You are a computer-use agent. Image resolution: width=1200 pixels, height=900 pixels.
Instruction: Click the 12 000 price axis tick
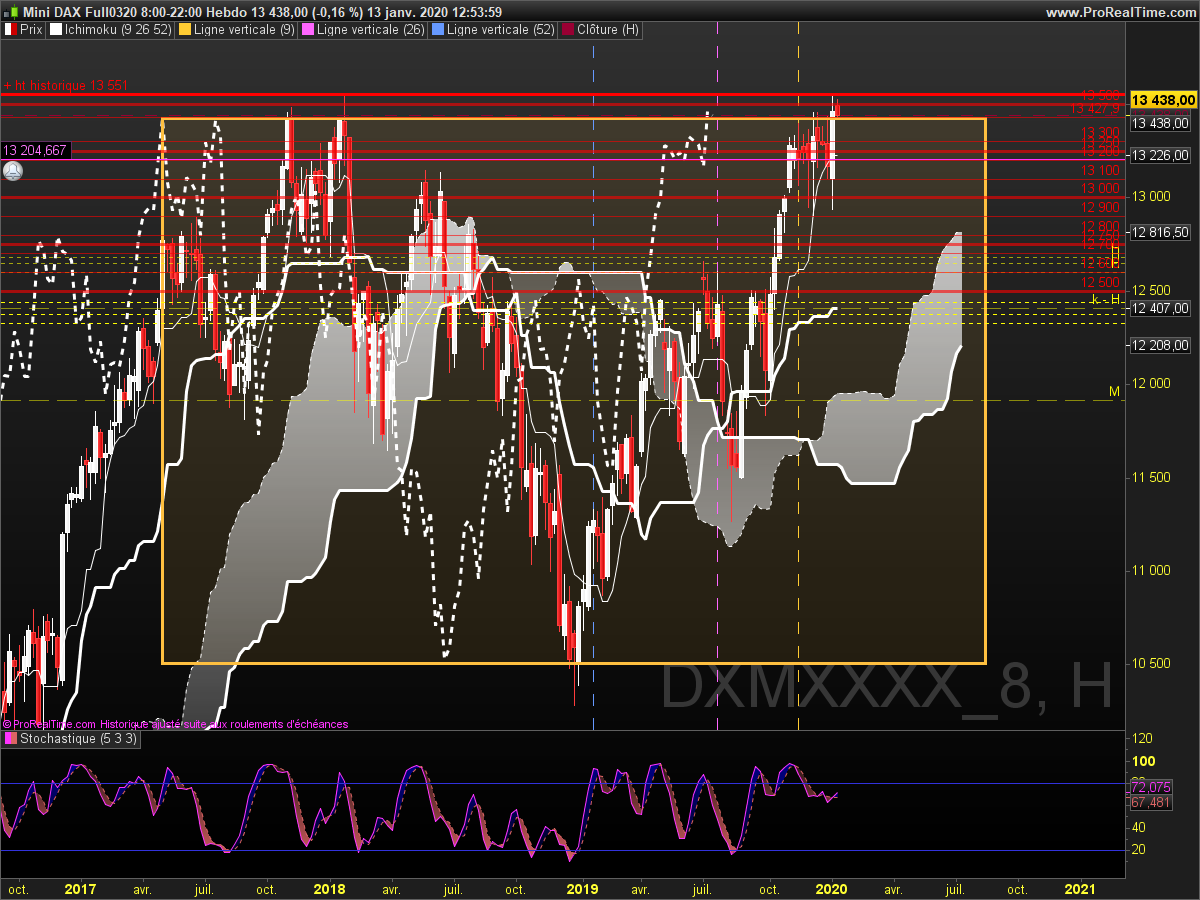pyautogui.click(x=1151, y=383)
